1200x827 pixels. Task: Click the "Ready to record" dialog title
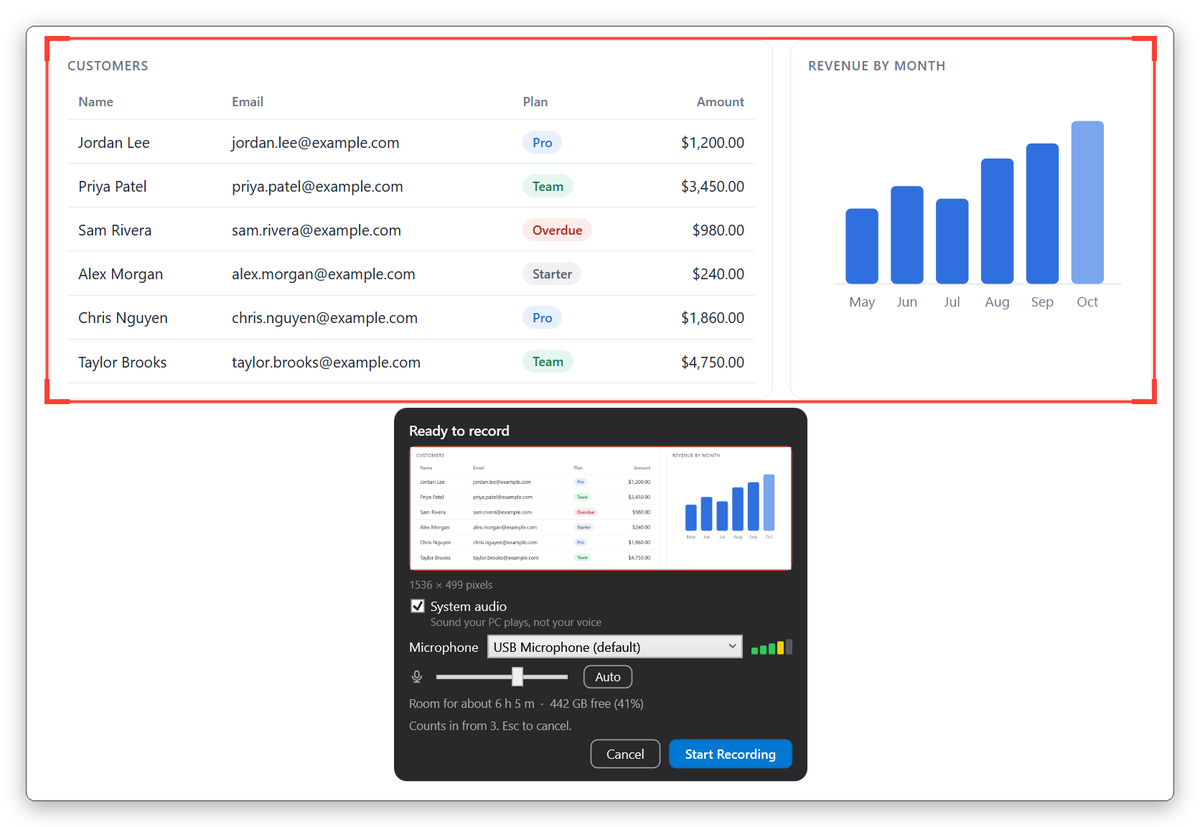459,431
